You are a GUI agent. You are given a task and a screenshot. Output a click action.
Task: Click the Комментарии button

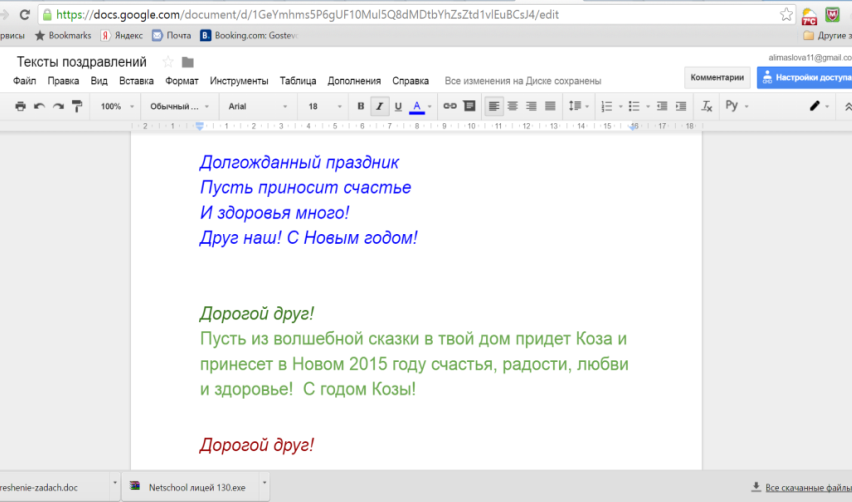click(x=717, y=77)
